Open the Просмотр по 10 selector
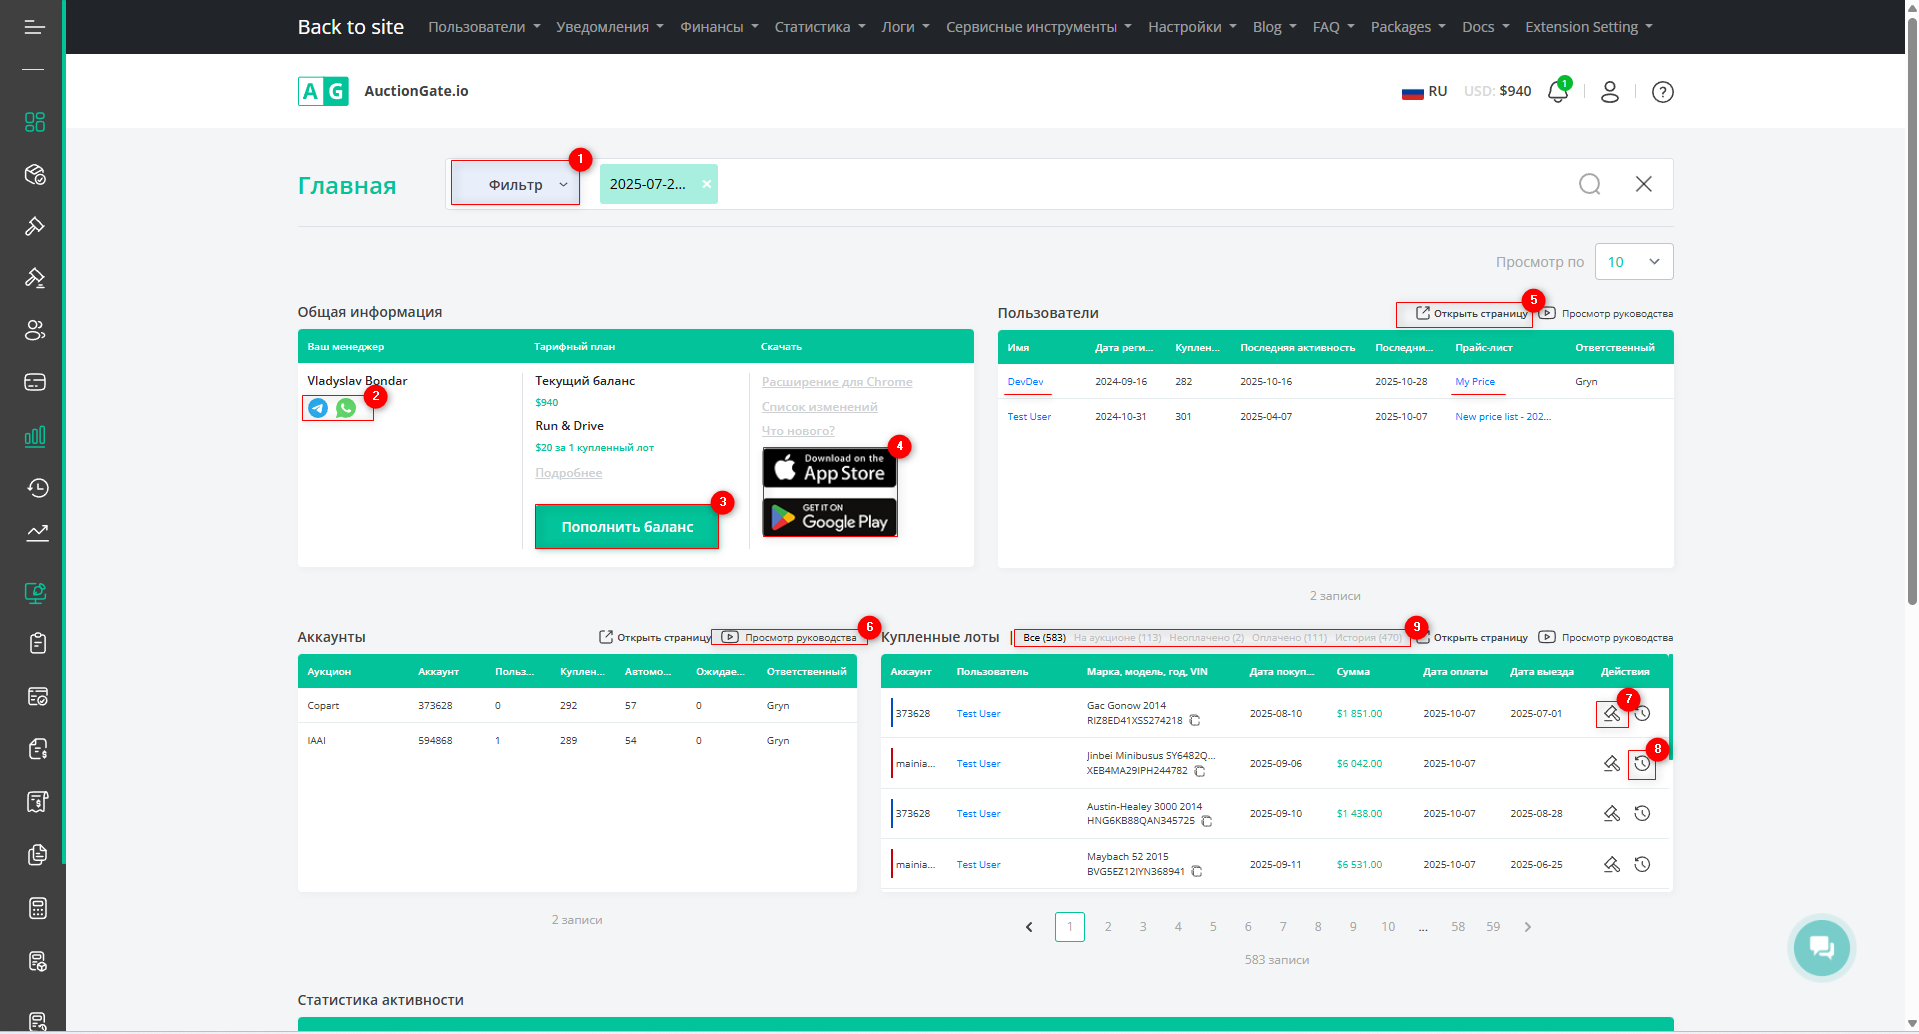The image size is (1919, 1034). 1633,262
